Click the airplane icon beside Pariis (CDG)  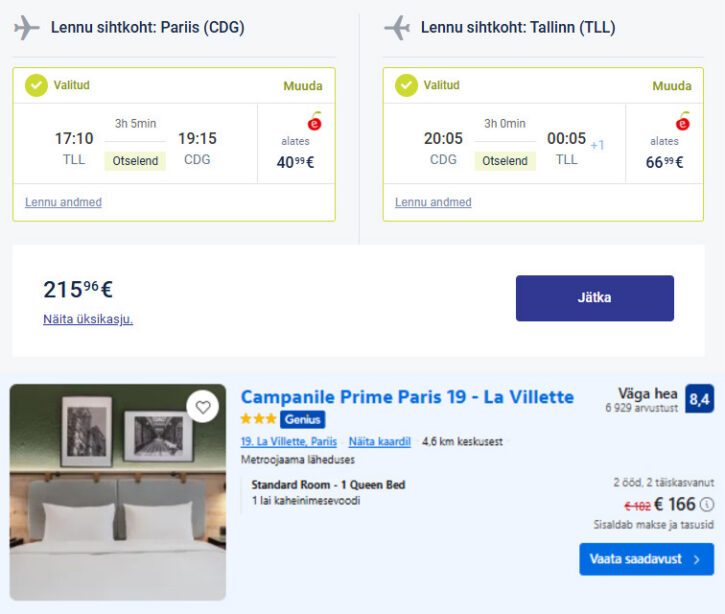[27, 28]
